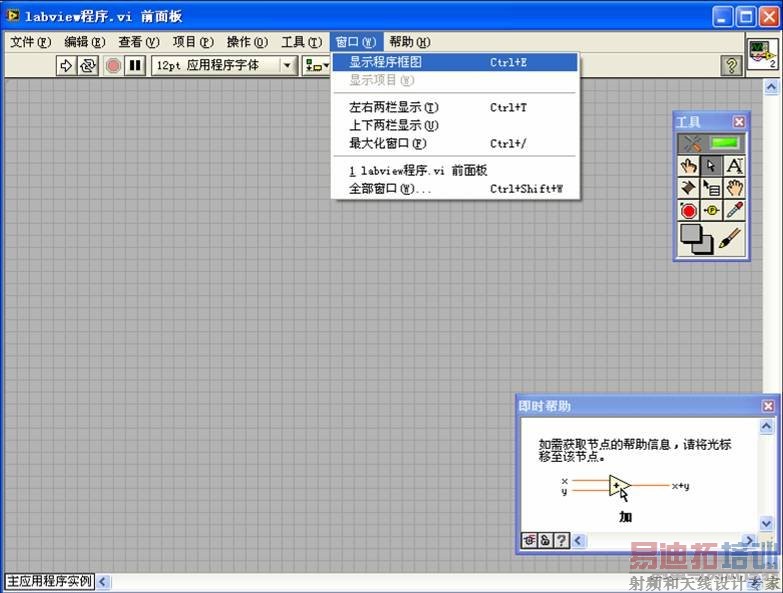Choose 左右两栏显示(T) menu item
Image resolution: width=783 pixels, height=593 pixels.
pyautogui.click(x=455, y=107)
